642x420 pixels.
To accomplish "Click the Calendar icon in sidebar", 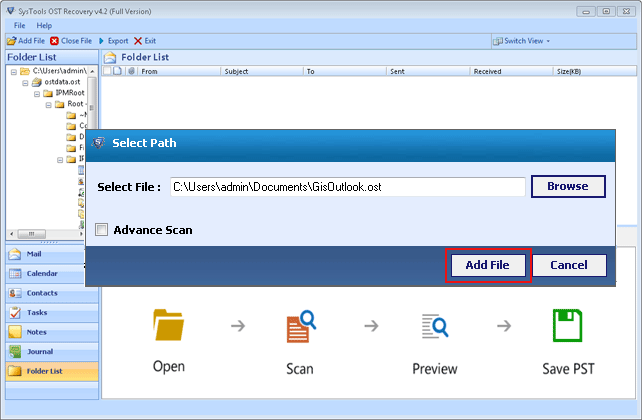I will [15, 273].
